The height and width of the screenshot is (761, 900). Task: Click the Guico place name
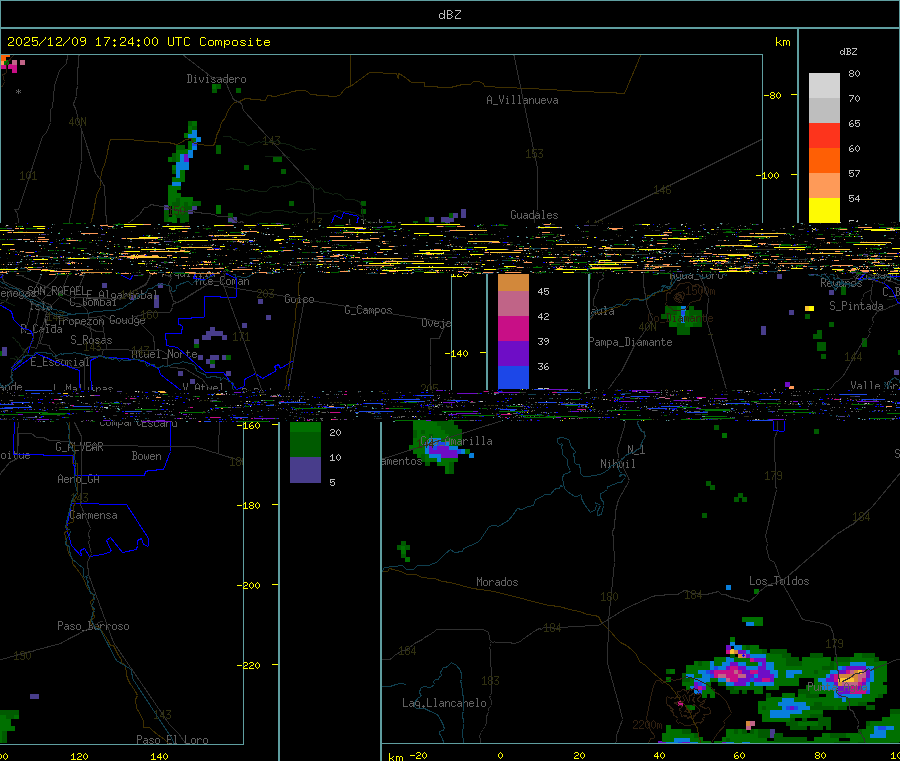[x=299, y=299]
